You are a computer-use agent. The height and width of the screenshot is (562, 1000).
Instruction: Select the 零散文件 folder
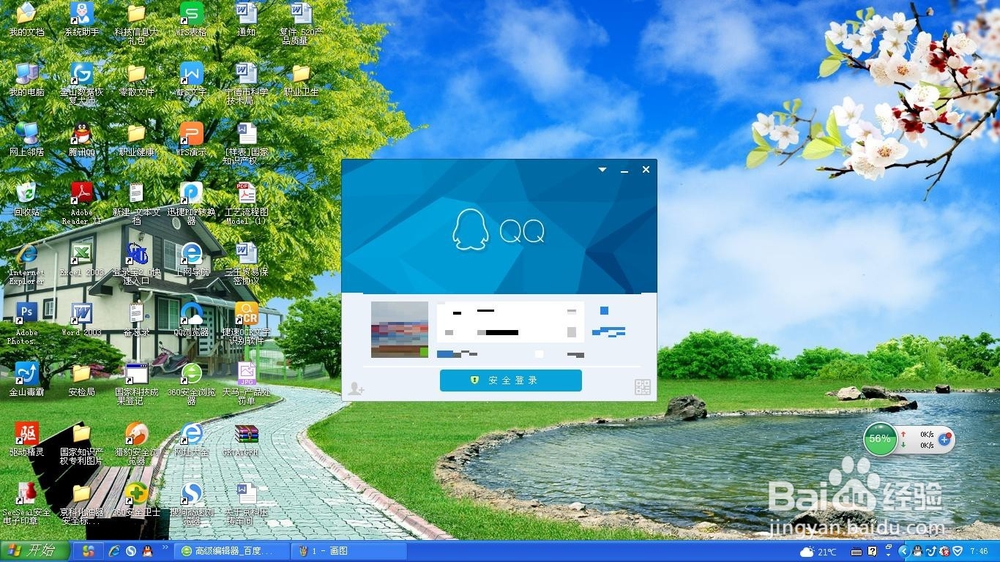136,80
